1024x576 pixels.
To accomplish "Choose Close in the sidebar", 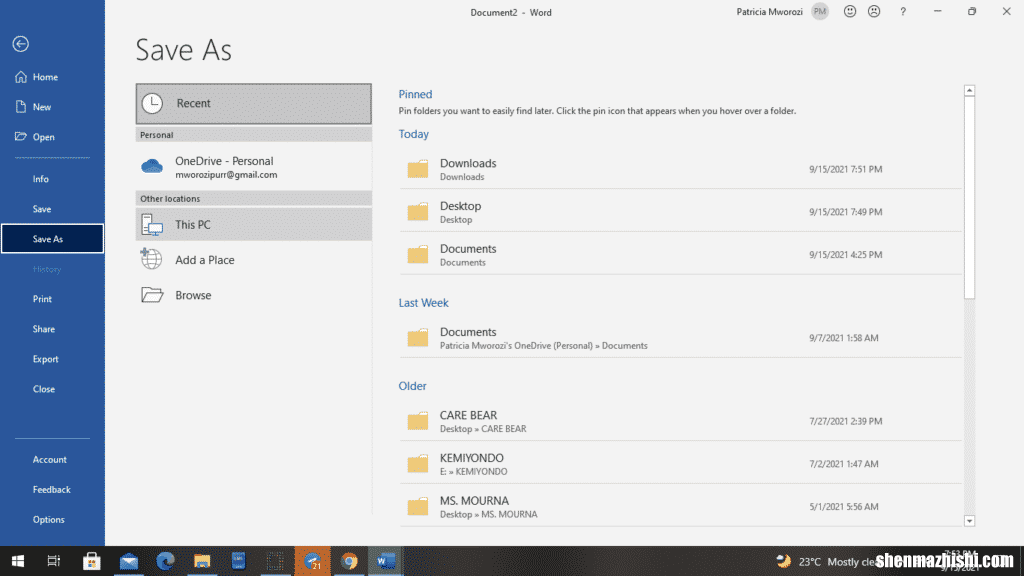I will 52,389.
